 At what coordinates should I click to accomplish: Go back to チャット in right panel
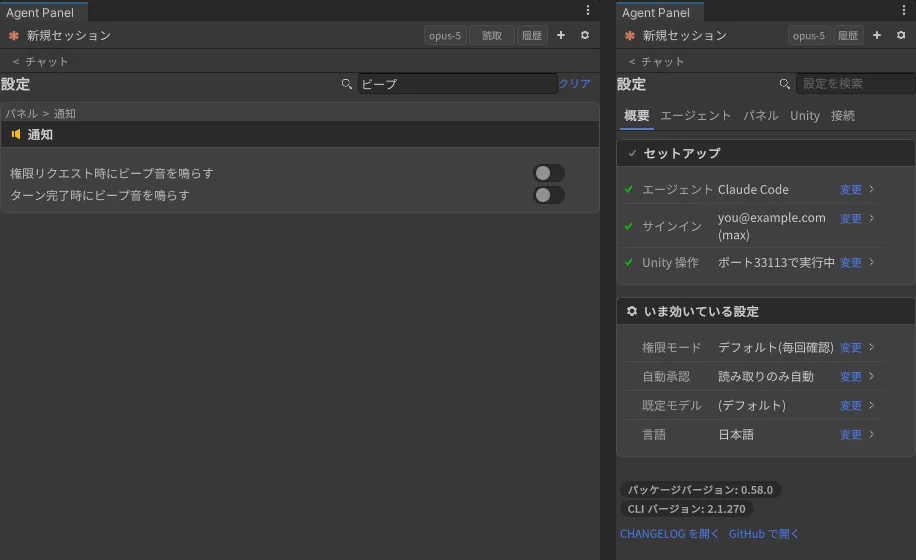[656, 61]
